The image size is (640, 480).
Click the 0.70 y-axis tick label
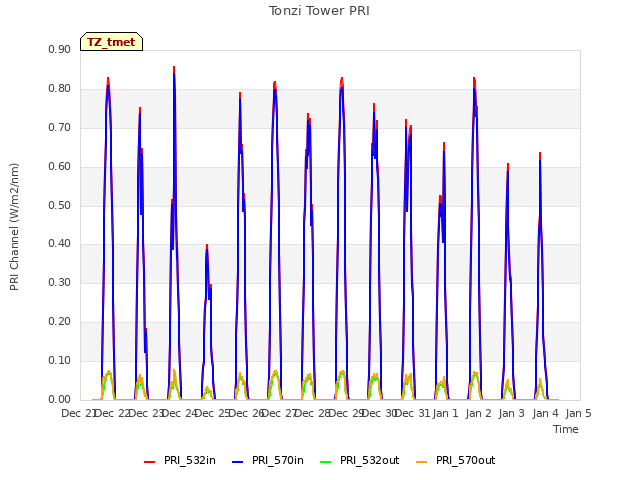click(60, 127)
